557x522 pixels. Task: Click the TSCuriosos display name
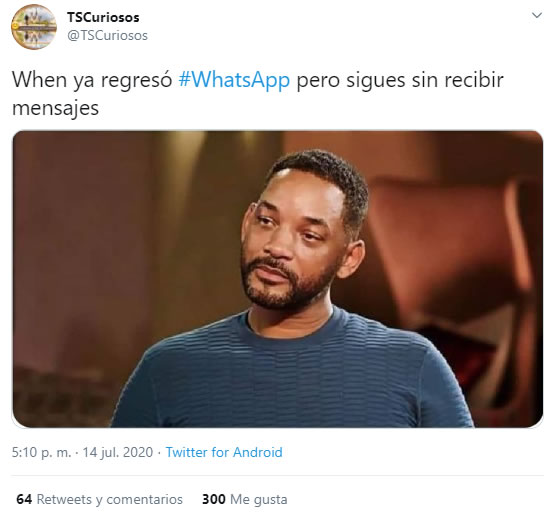103,17
